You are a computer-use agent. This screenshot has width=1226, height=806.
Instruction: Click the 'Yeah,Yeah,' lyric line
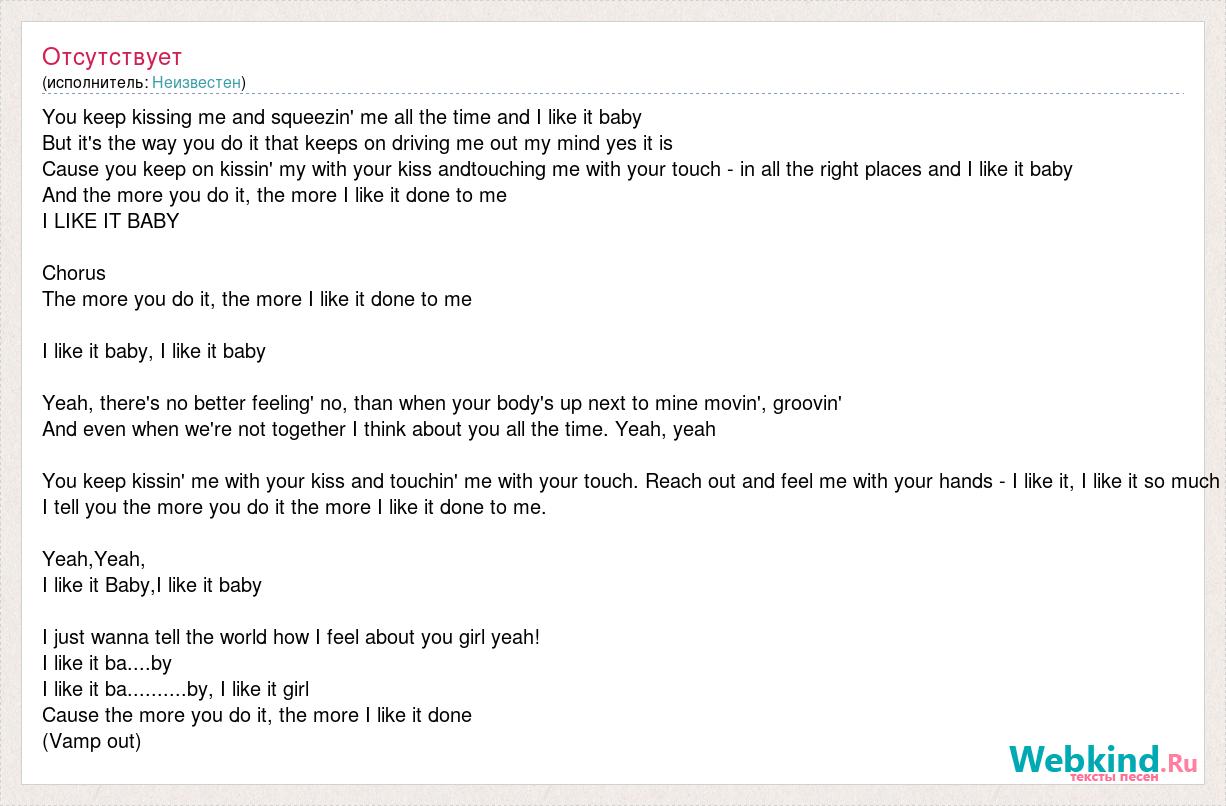coord(94,559)
